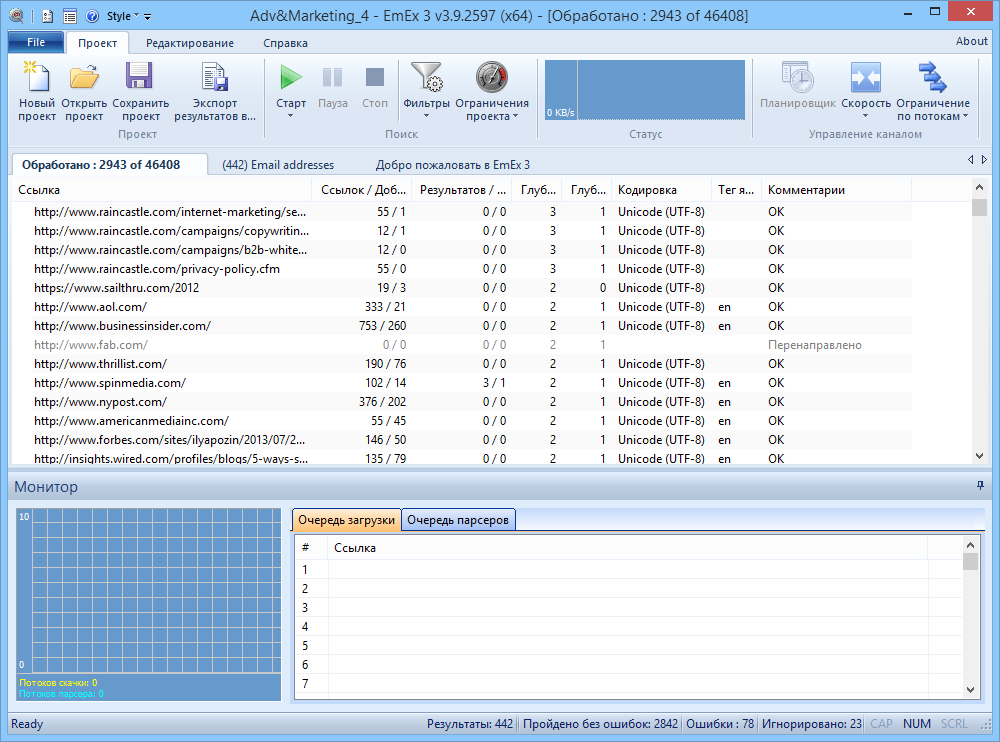Open the Справка ribbon tab
Viewport: 1000px width, 742px height.
click(x=285, y=43)
